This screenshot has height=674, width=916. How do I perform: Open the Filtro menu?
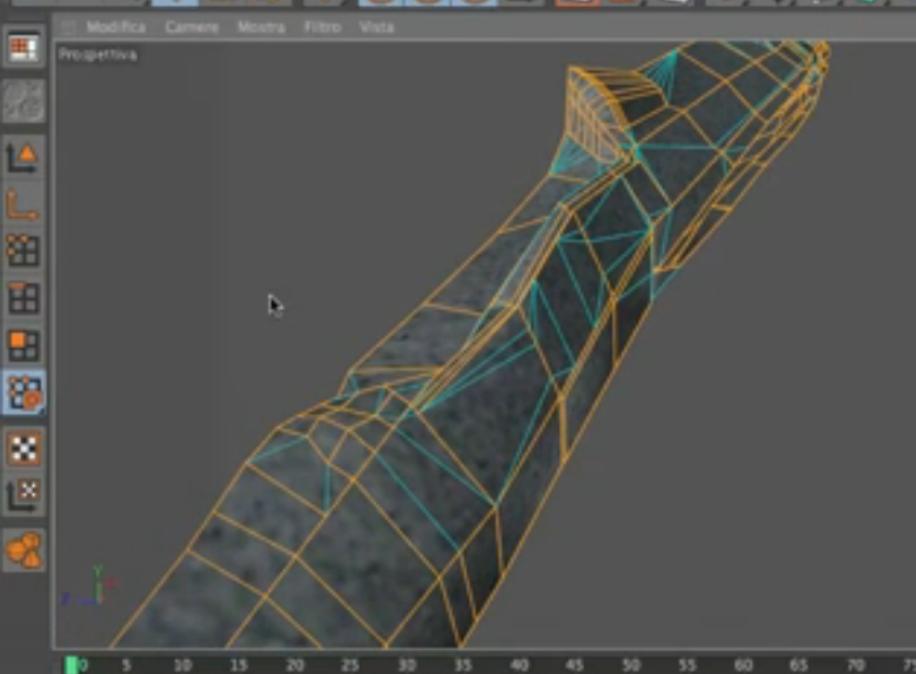[322, 27]
